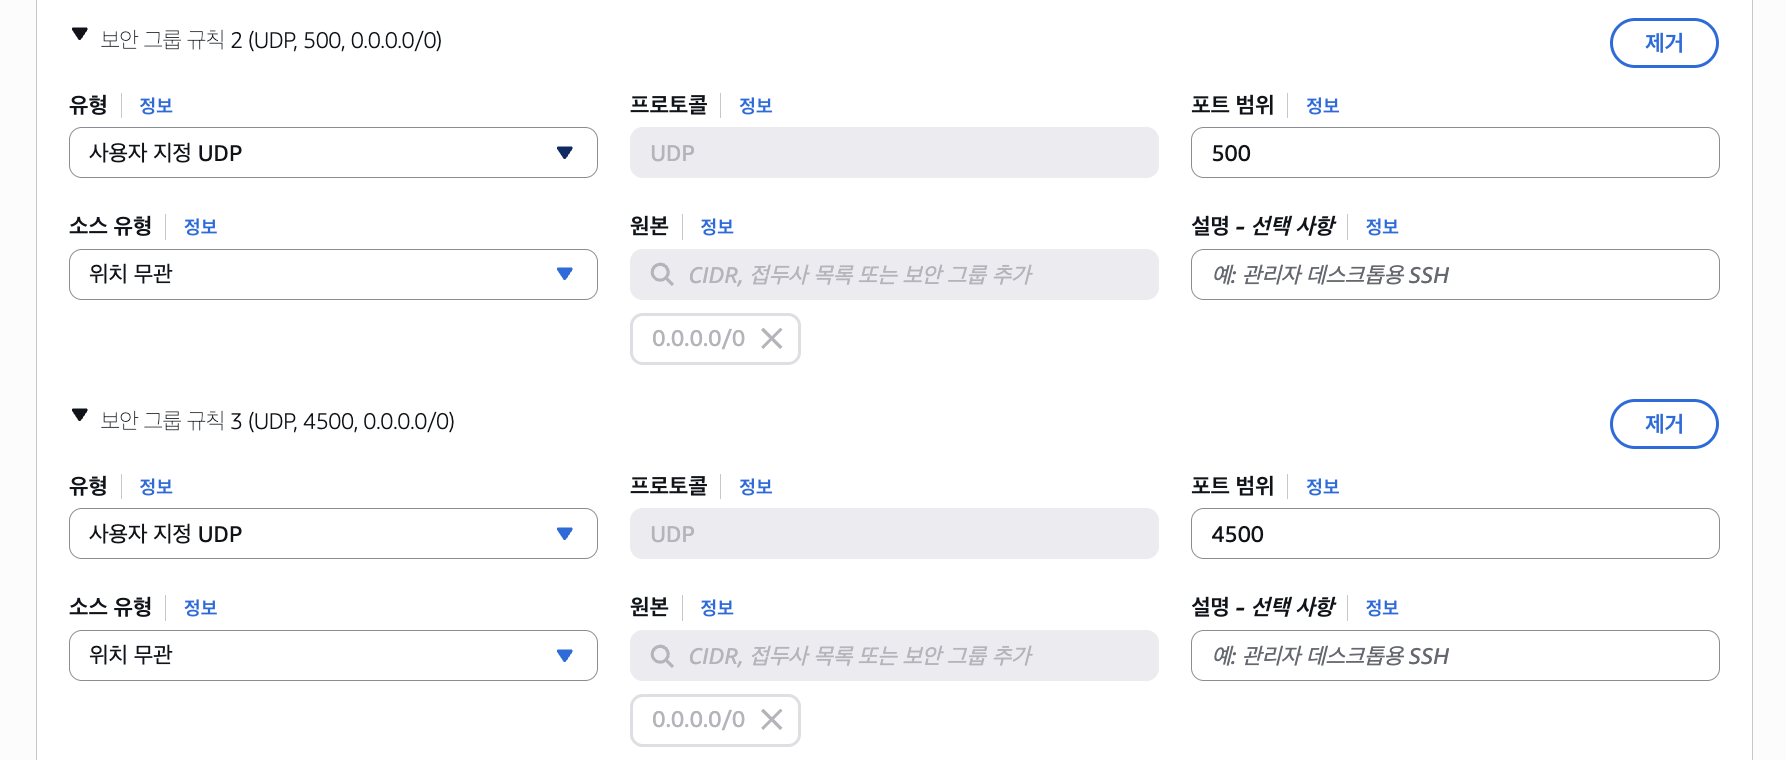Click search icon in rule 2 source field

tap(662, 274)
